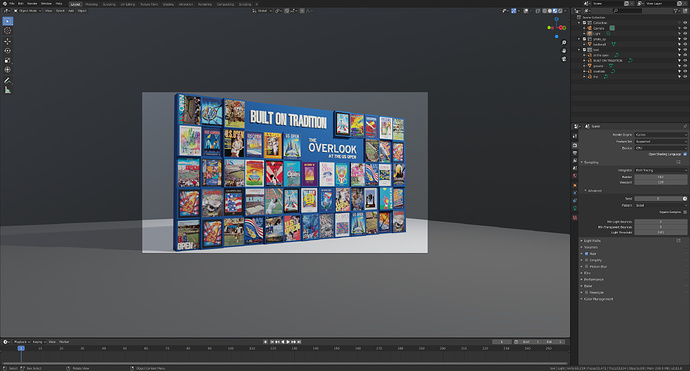Click the Seed value field

658,198
